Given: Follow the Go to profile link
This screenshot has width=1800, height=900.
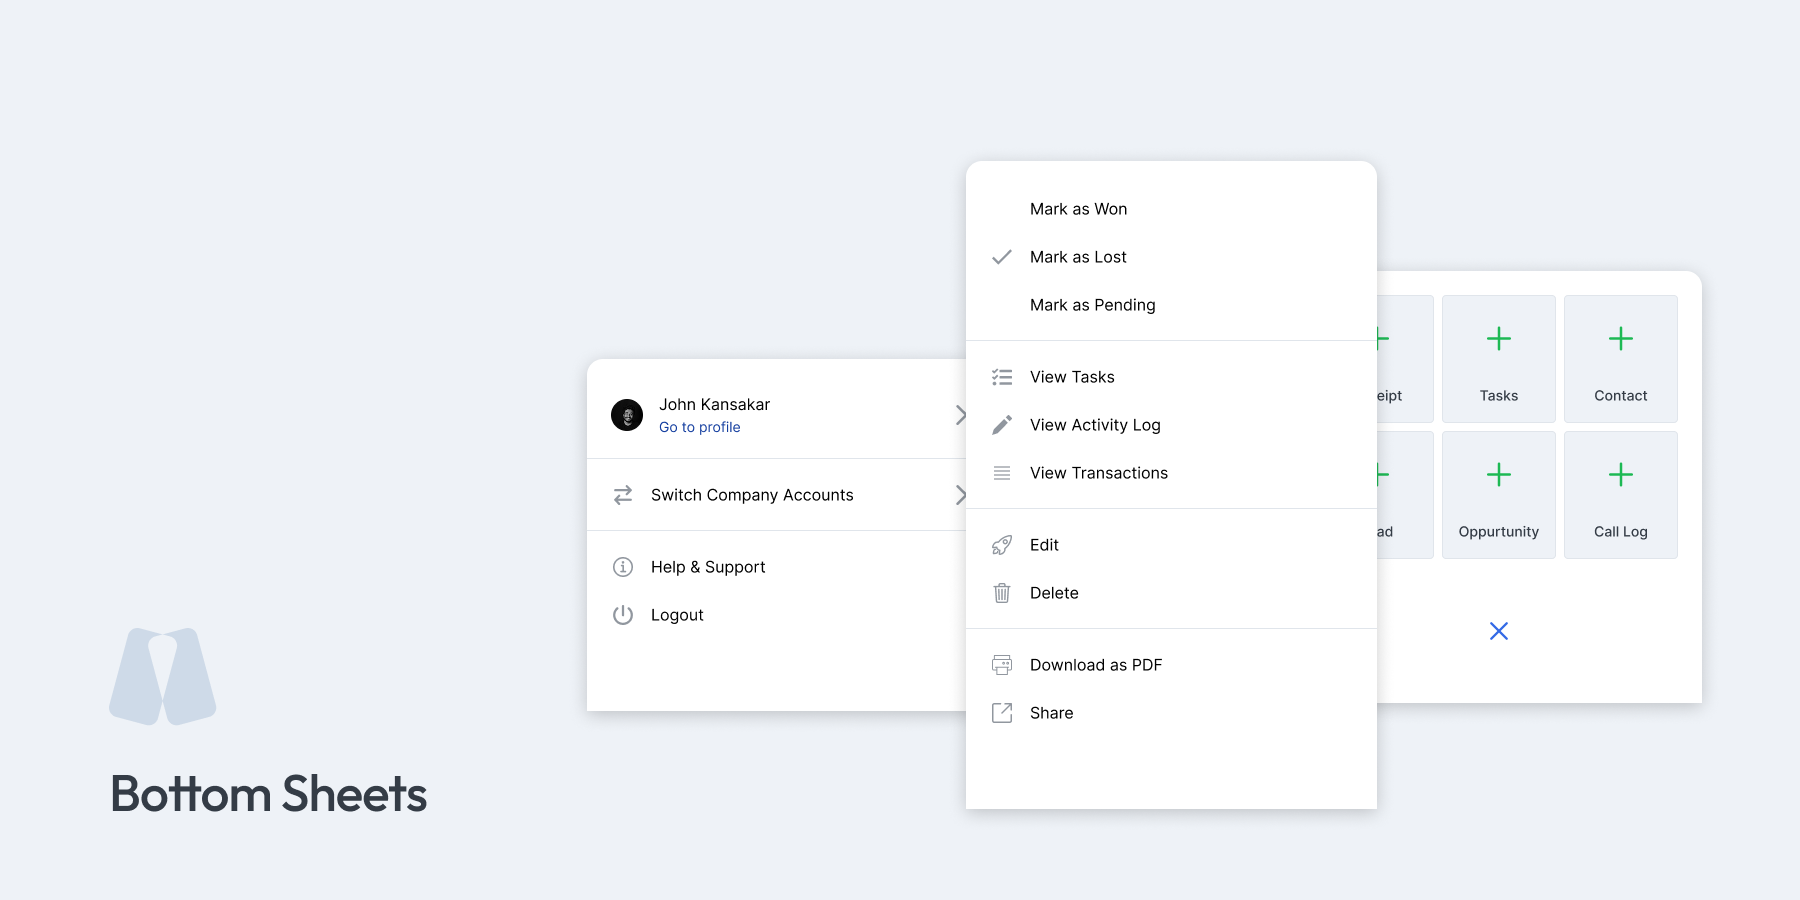Looking at the screenshot, I should coord(700,427).
